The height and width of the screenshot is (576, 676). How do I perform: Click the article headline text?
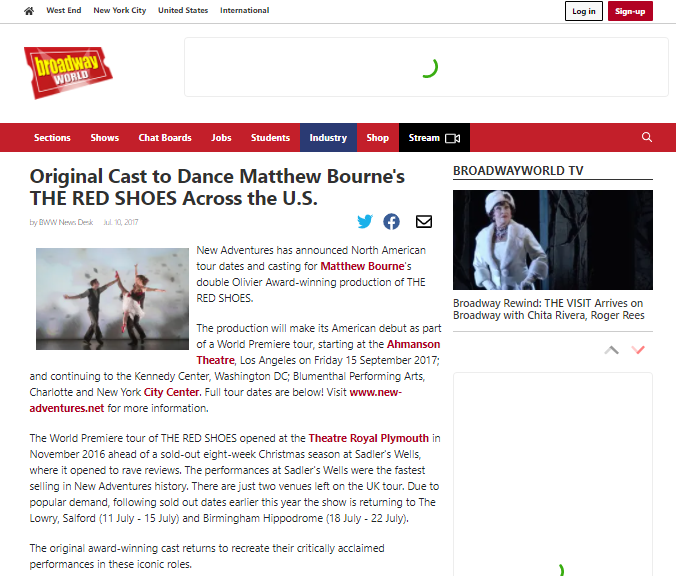tap(217, 187)
